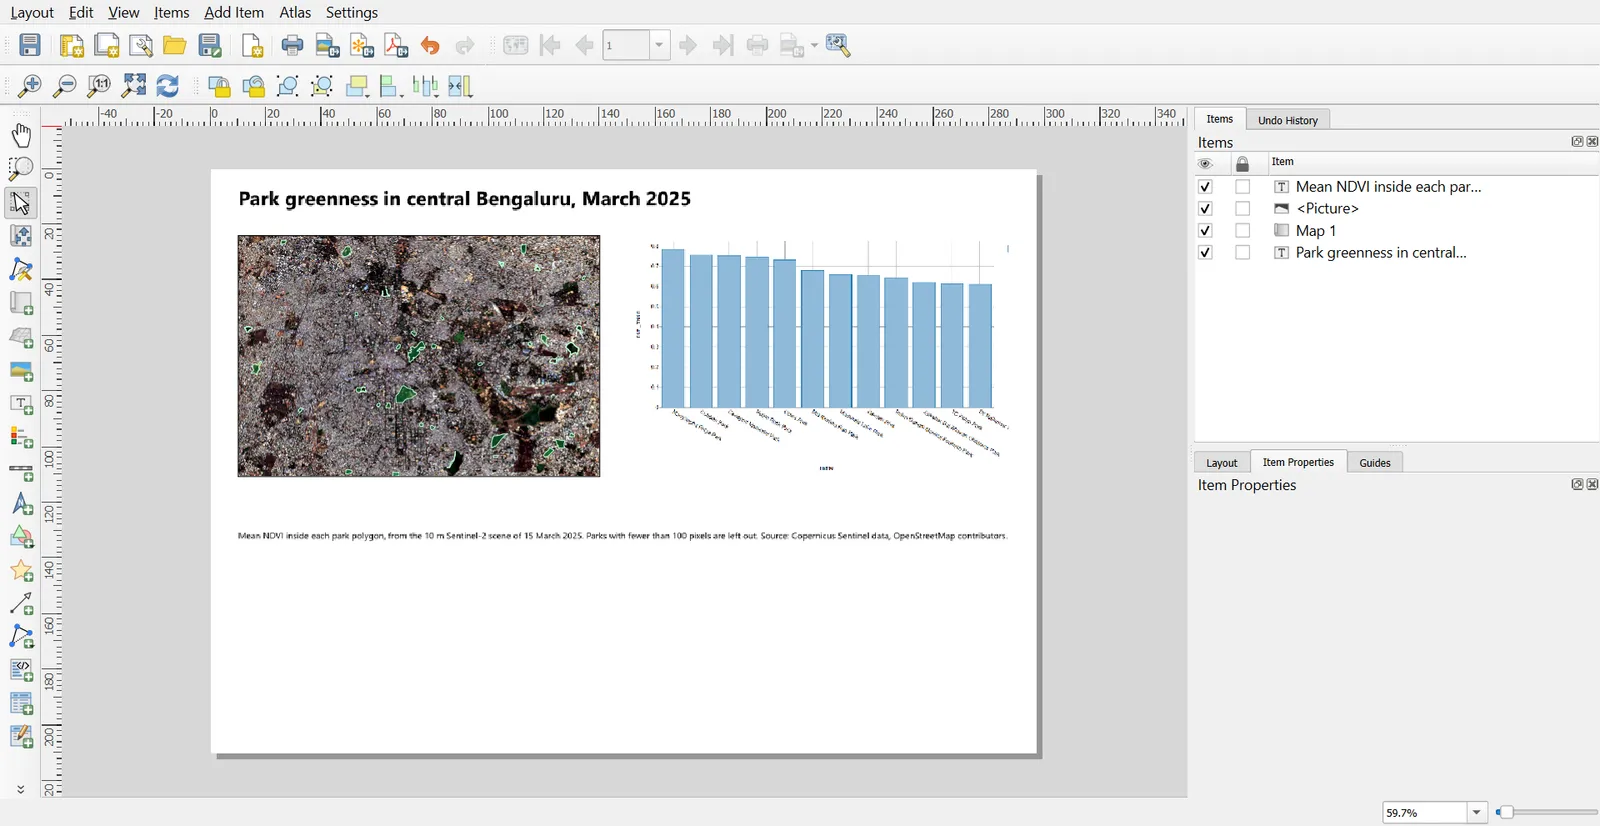This screenshot has height=826, width=1600.
Task: Export layout as SVG
Action: 362,46
